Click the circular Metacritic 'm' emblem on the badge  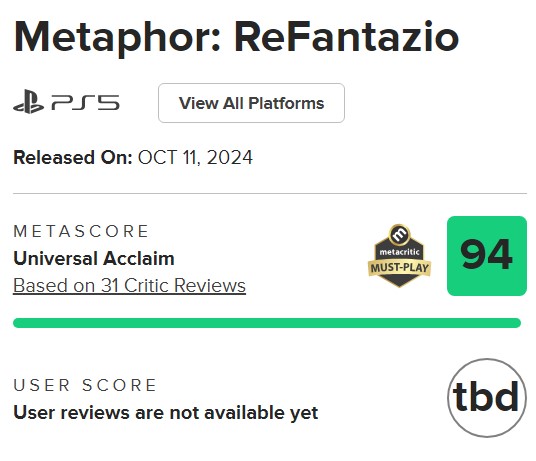(x=399, y=234)
